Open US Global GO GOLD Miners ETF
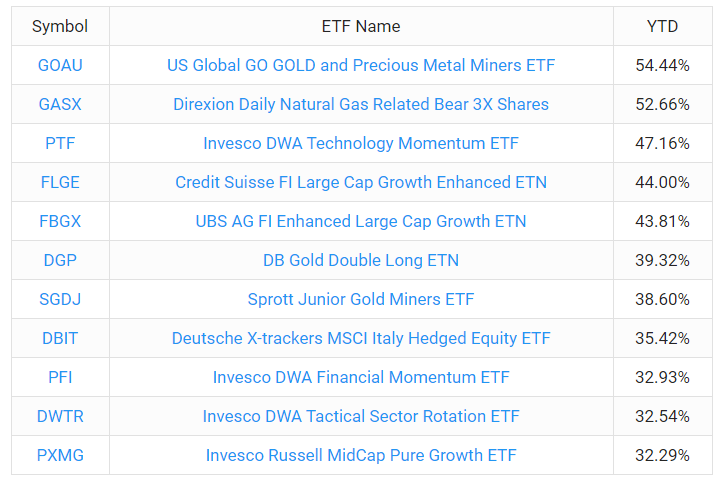 pos(361,65)
